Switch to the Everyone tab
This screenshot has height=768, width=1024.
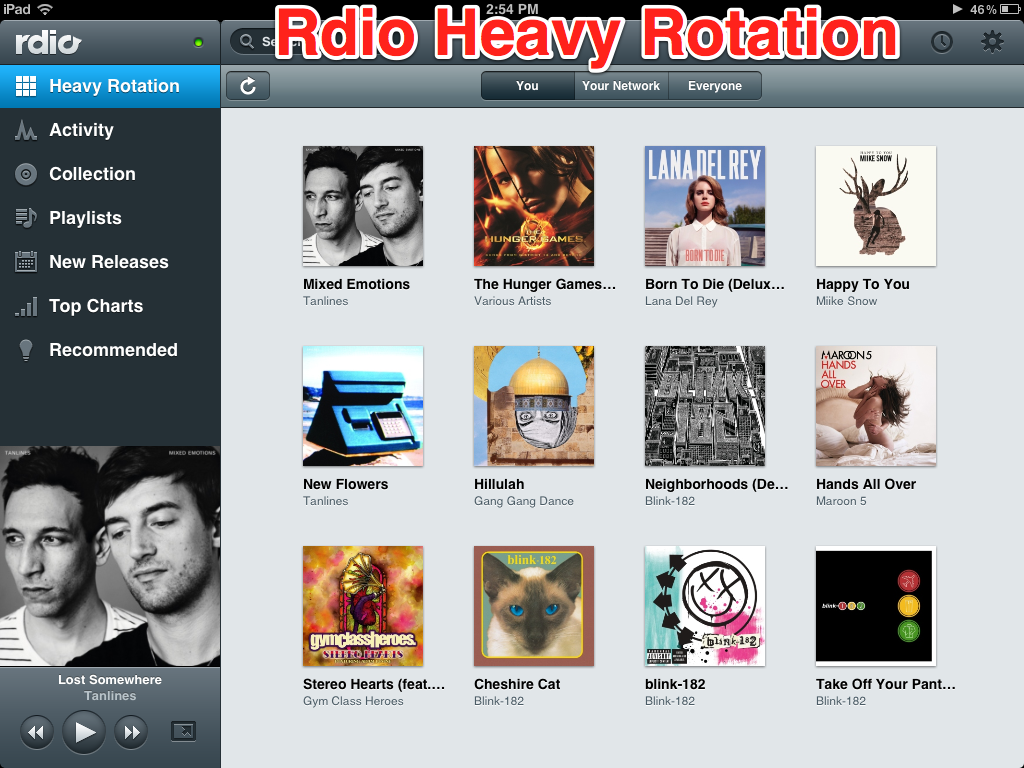pyautogui.click(x=715, y=86)
